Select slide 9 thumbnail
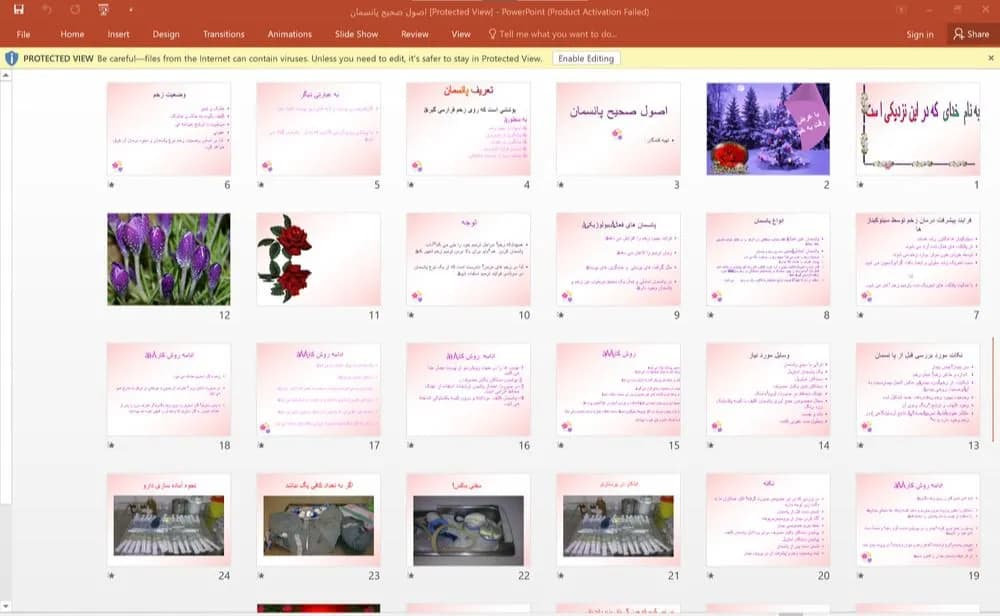Viewport: 1000px width, 616px height. [x=618, y=259]
